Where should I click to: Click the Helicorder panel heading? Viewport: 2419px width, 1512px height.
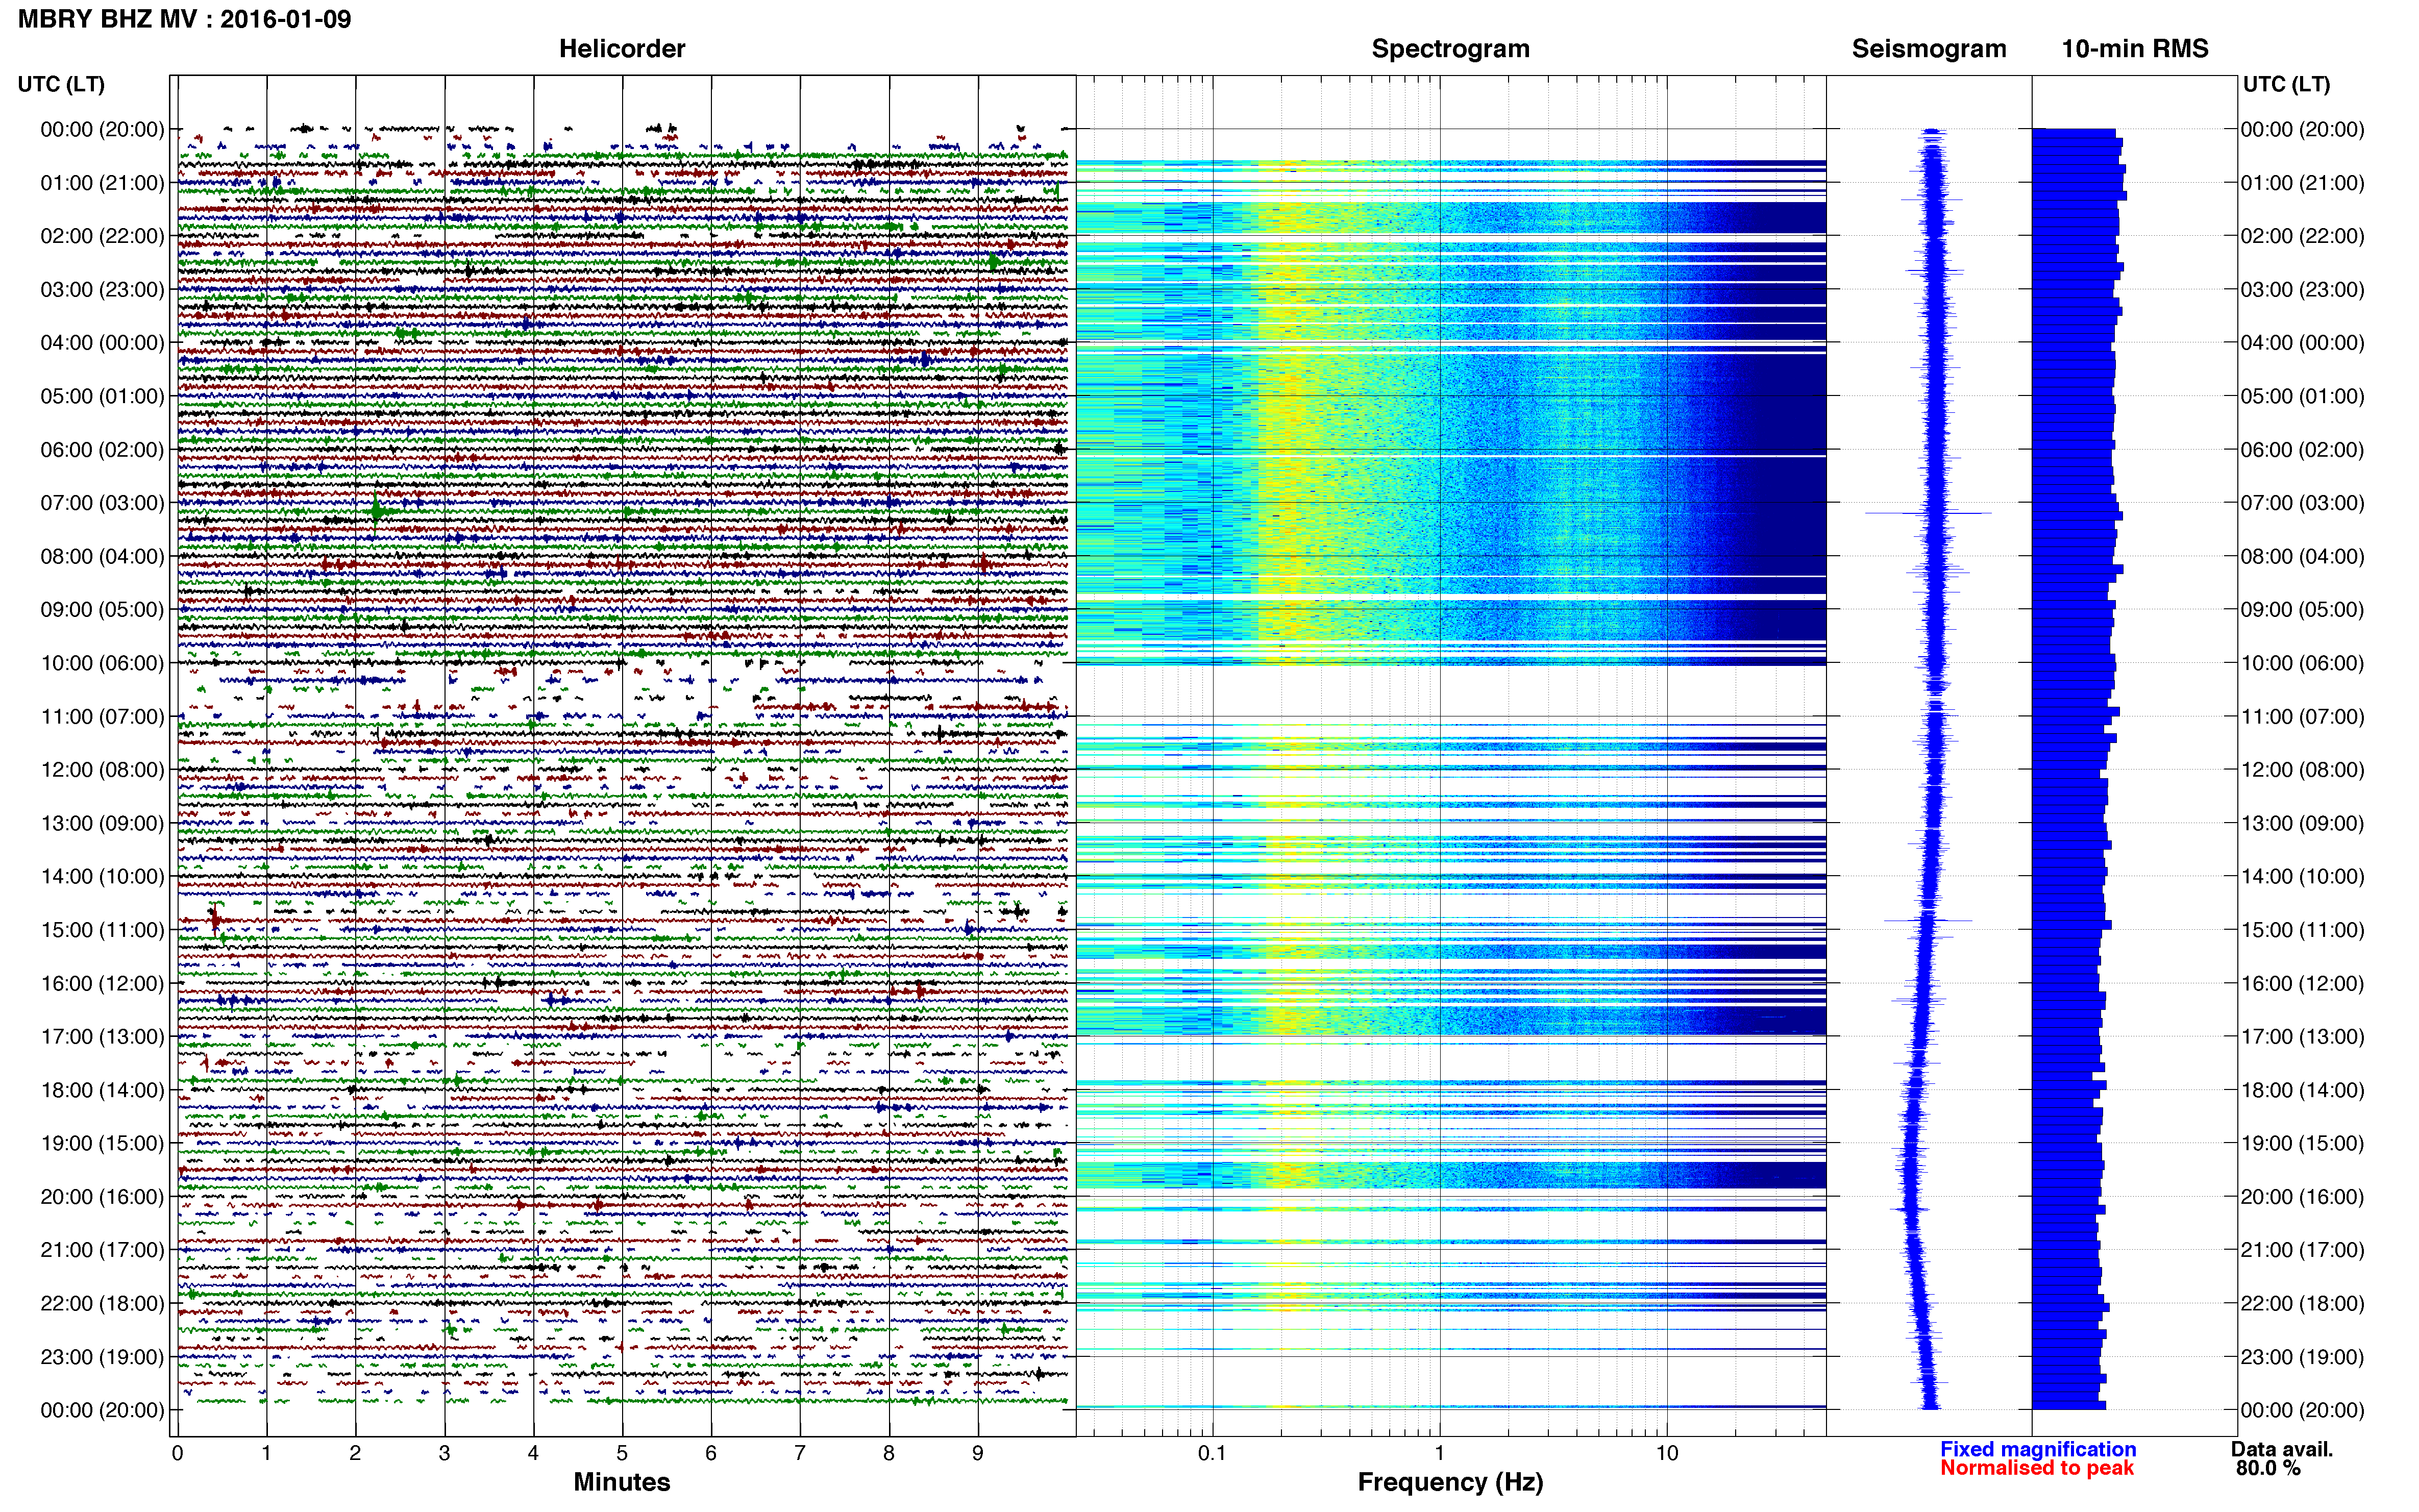tap(622, 49)
